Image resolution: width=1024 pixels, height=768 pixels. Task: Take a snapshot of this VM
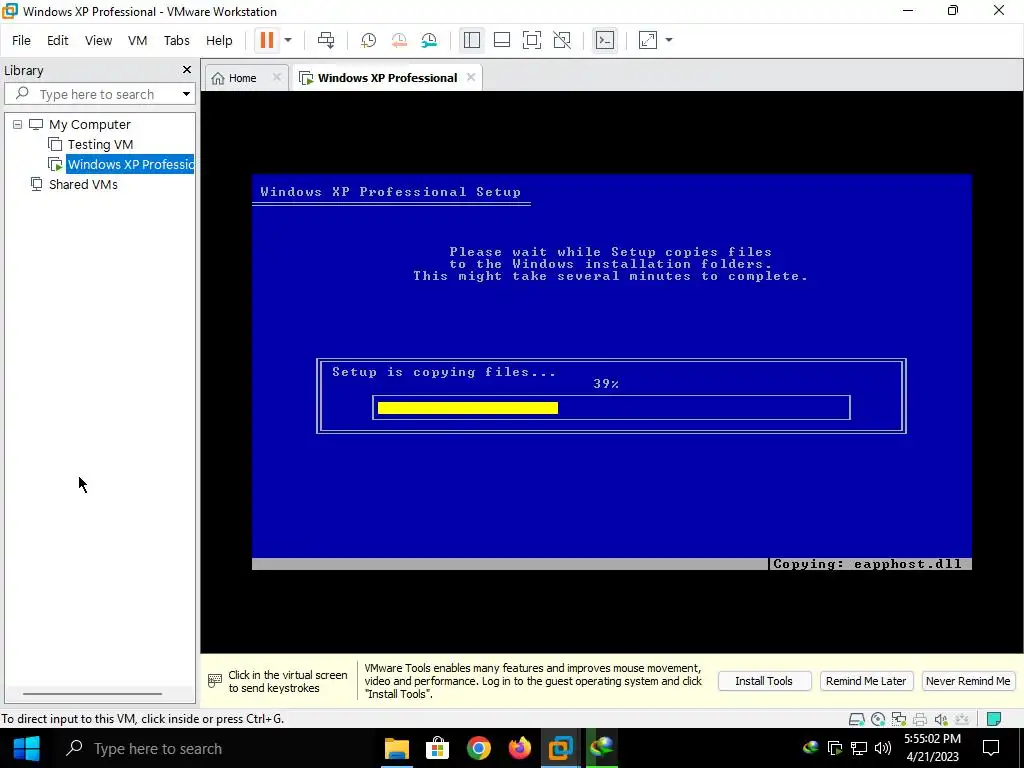coord(368,40)
